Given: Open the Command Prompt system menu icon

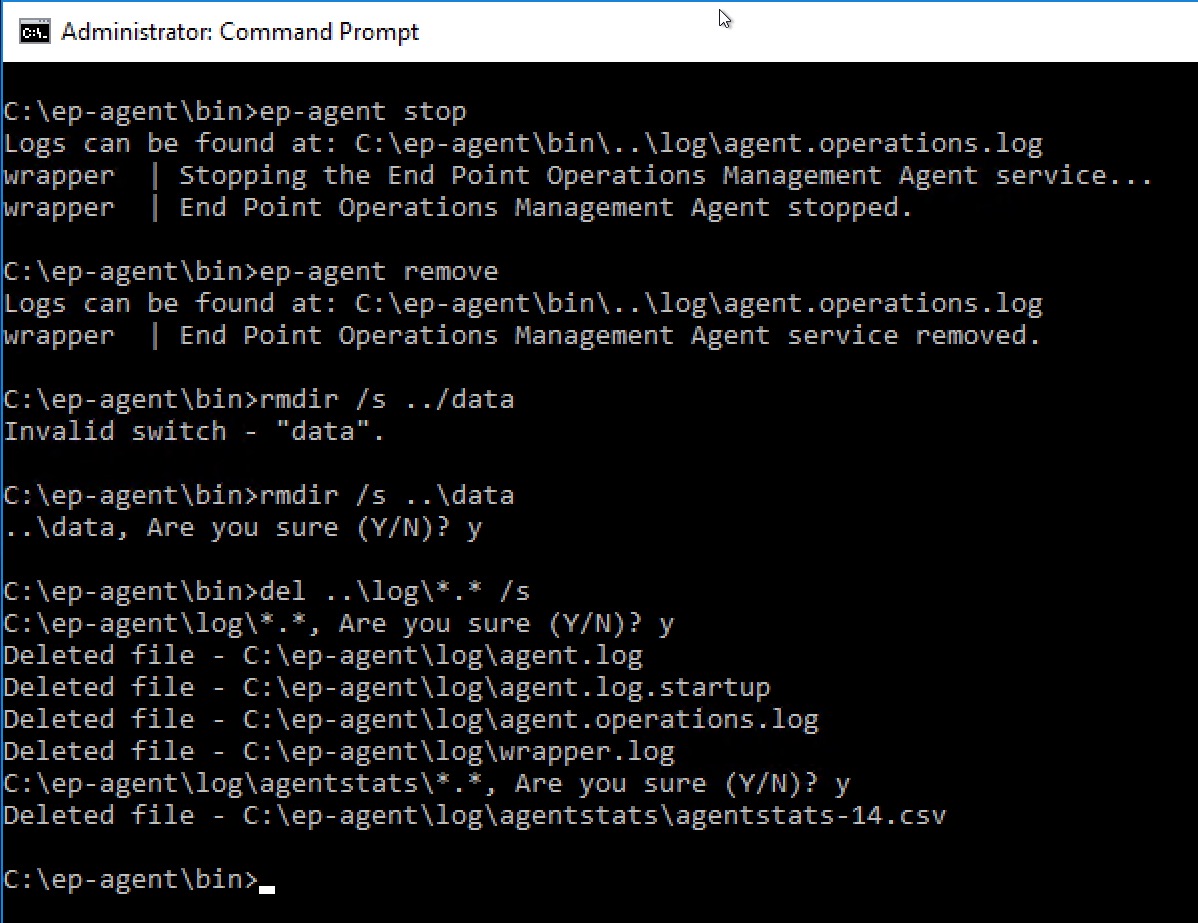Looking at the screenshot, I should point(34,32).
